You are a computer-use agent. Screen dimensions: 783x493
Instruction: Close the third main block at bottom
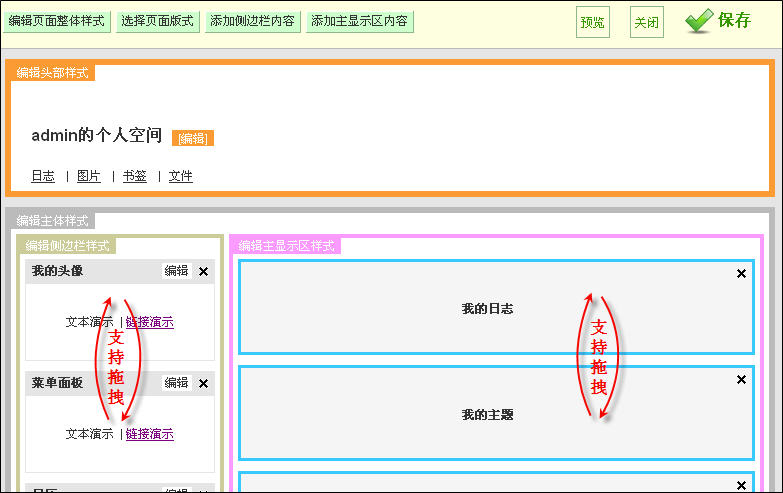742,486
